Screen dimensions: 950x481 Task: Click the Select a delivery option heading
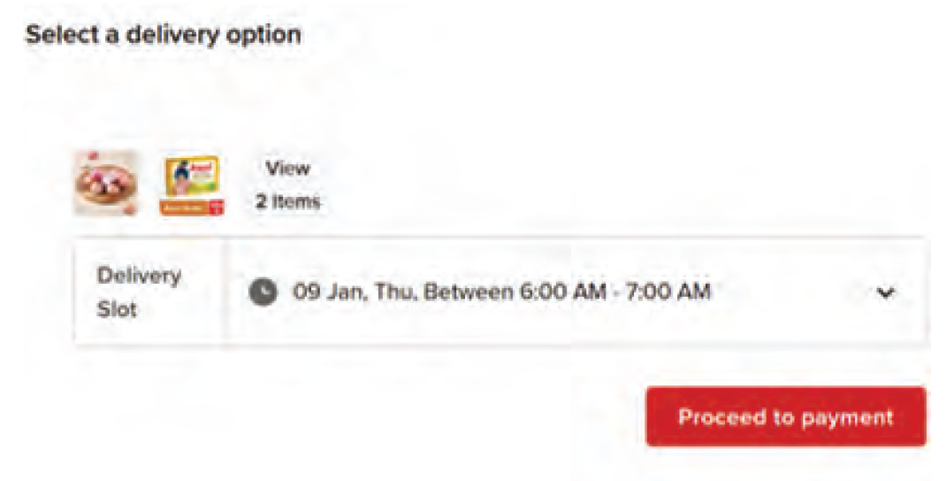(163, 34)
